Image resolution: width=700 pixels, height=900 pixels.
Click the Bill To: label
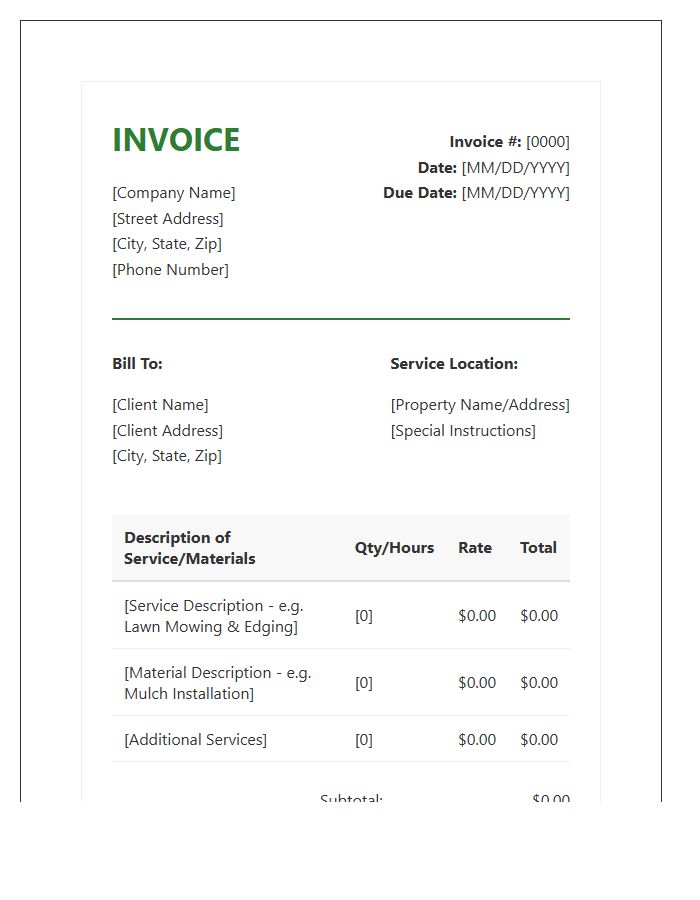(138, 364)
